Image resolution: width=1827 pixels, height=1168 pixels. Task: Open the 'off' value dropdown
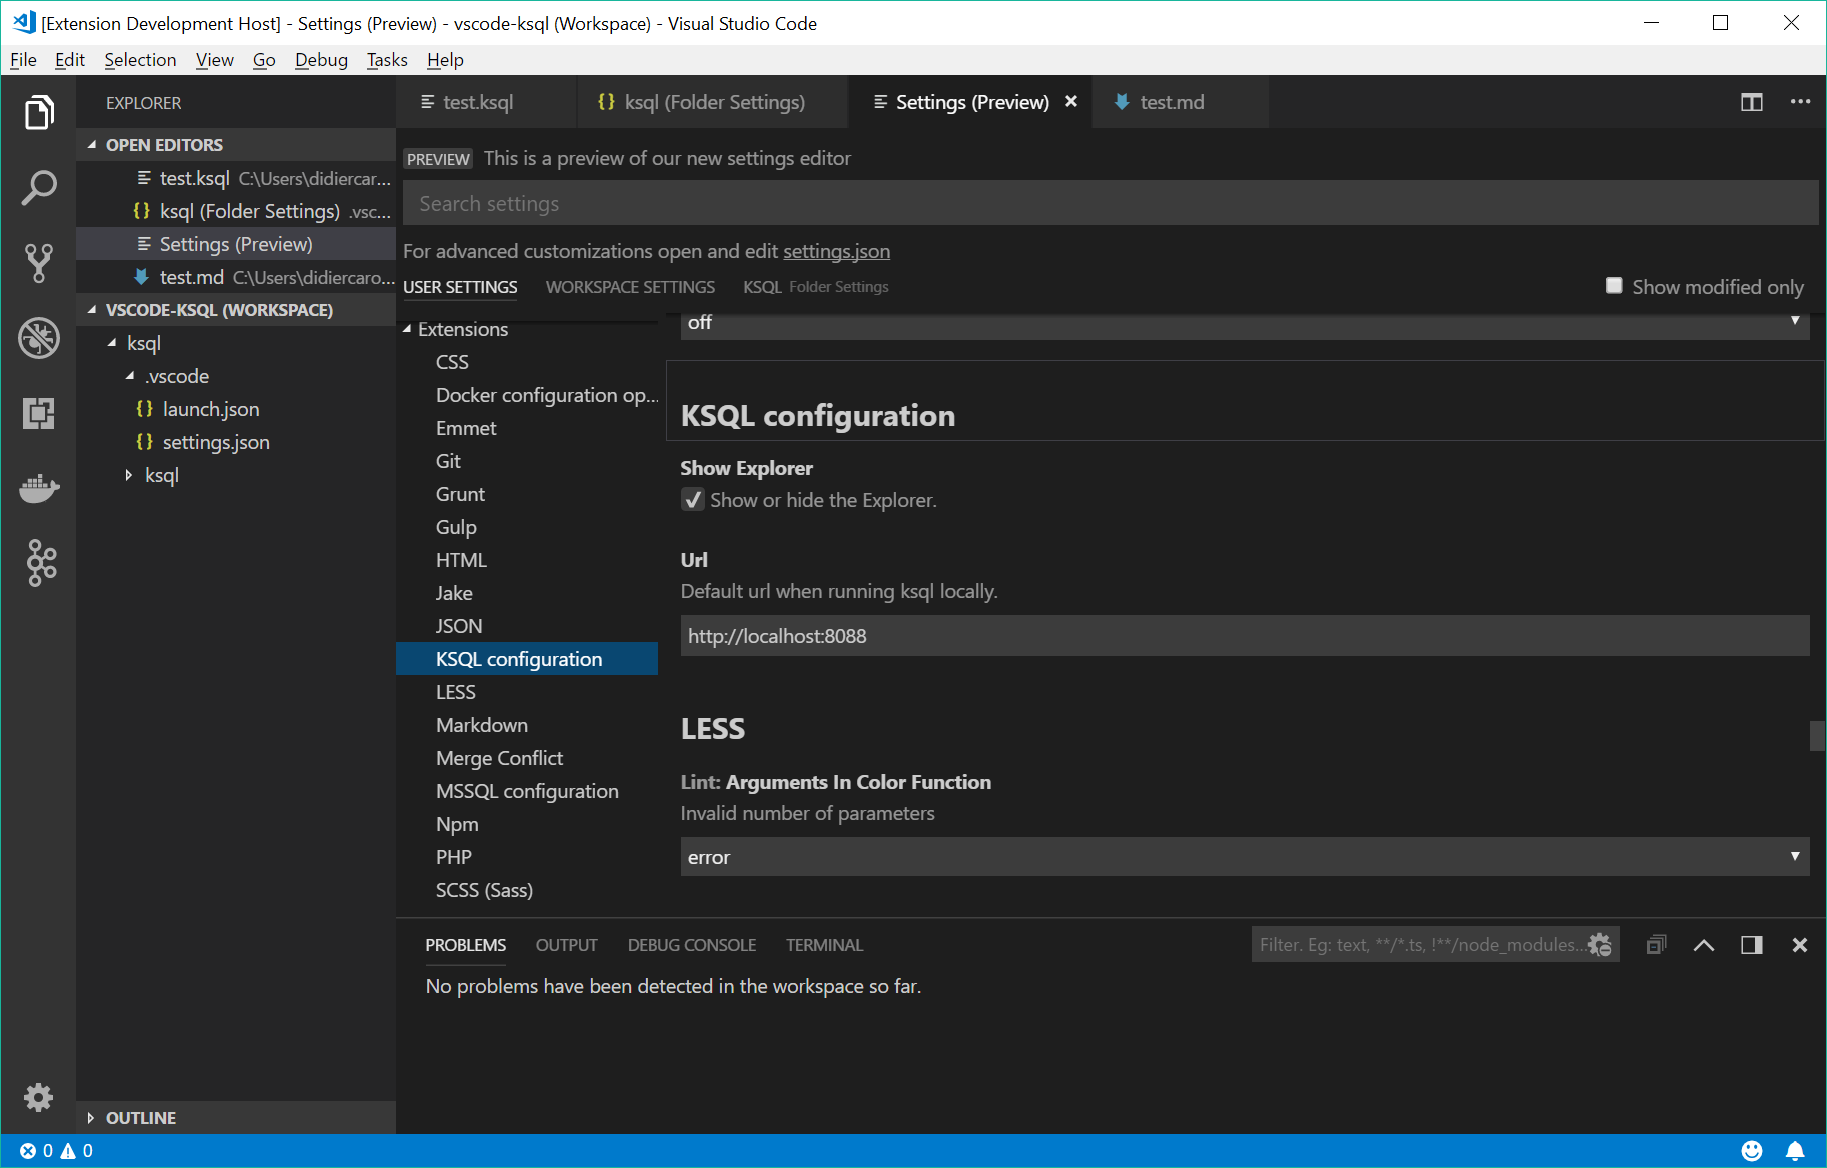[x=1245, y=324]
